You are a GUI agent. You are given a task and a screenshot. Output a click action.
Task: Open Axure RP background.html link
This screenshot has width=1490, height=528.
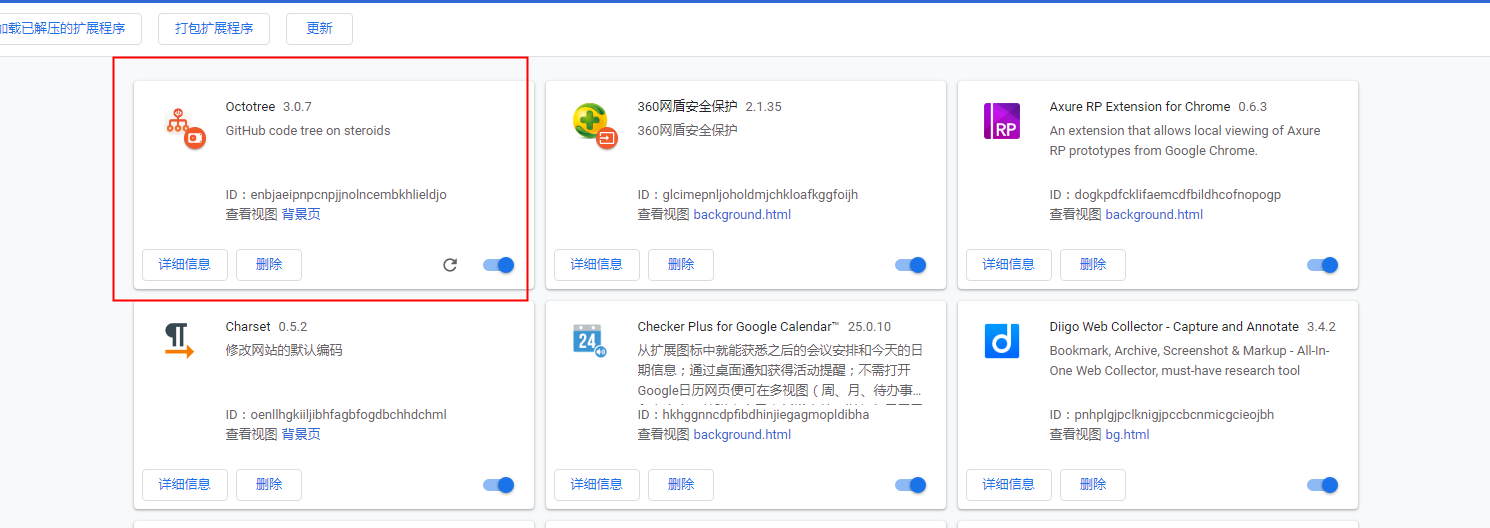point(1154,214)
